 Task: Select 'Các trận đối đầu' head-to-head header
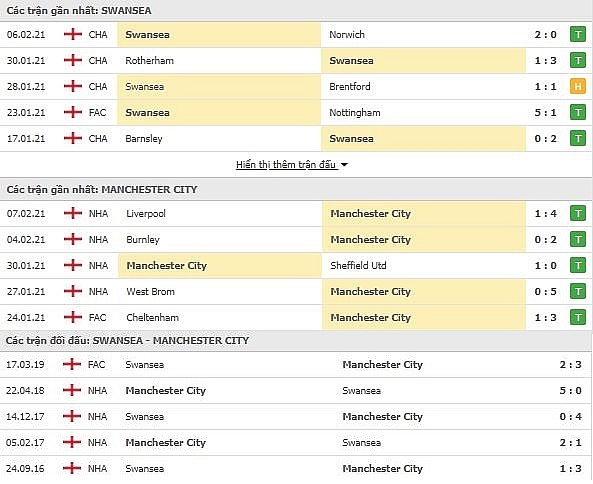point(127,340)
